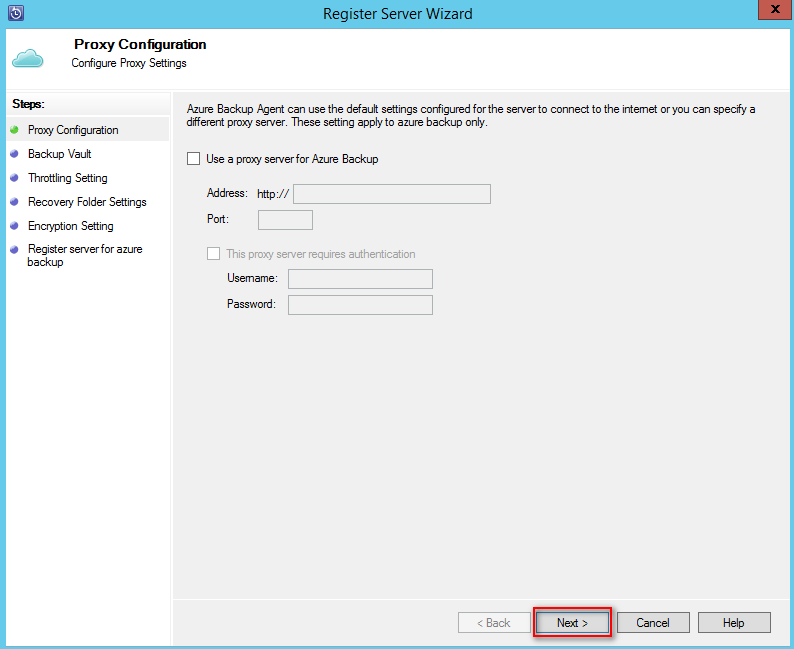Click into the Username field

click(x=360, y=278)
